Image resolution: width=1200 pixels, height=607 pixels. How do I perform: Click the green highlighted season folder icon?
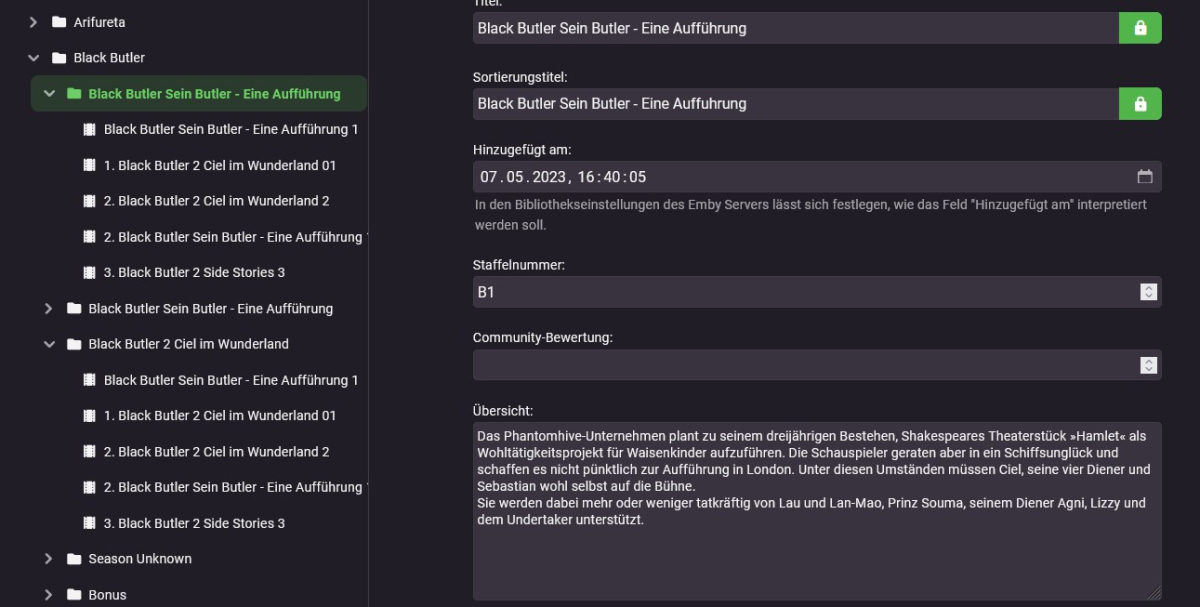pyautogui.click(x=74, y=94)
